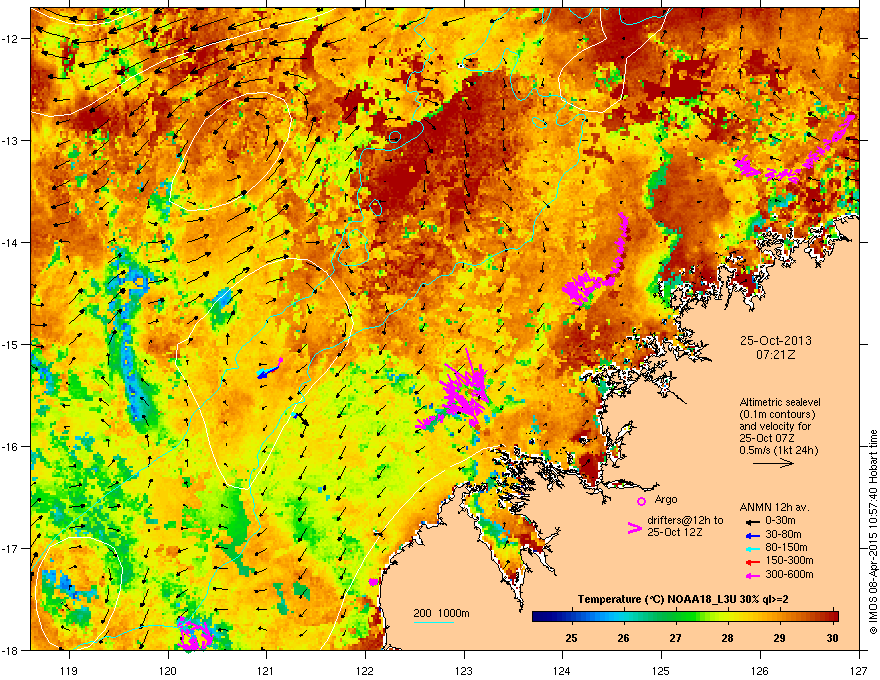The height and width of the screenshot is (680, 880).
Task: Click the 'Altimetric sealevel' text
Action: point(780,402)
